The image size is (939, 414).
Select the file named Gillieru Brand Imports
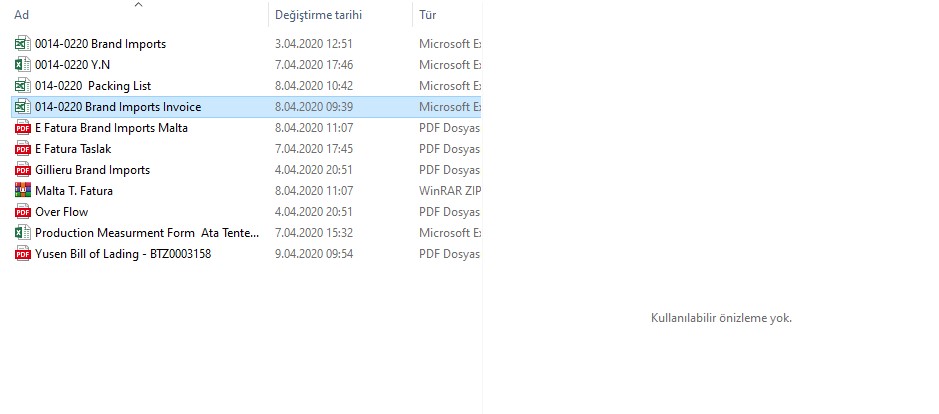click(92, 170)
